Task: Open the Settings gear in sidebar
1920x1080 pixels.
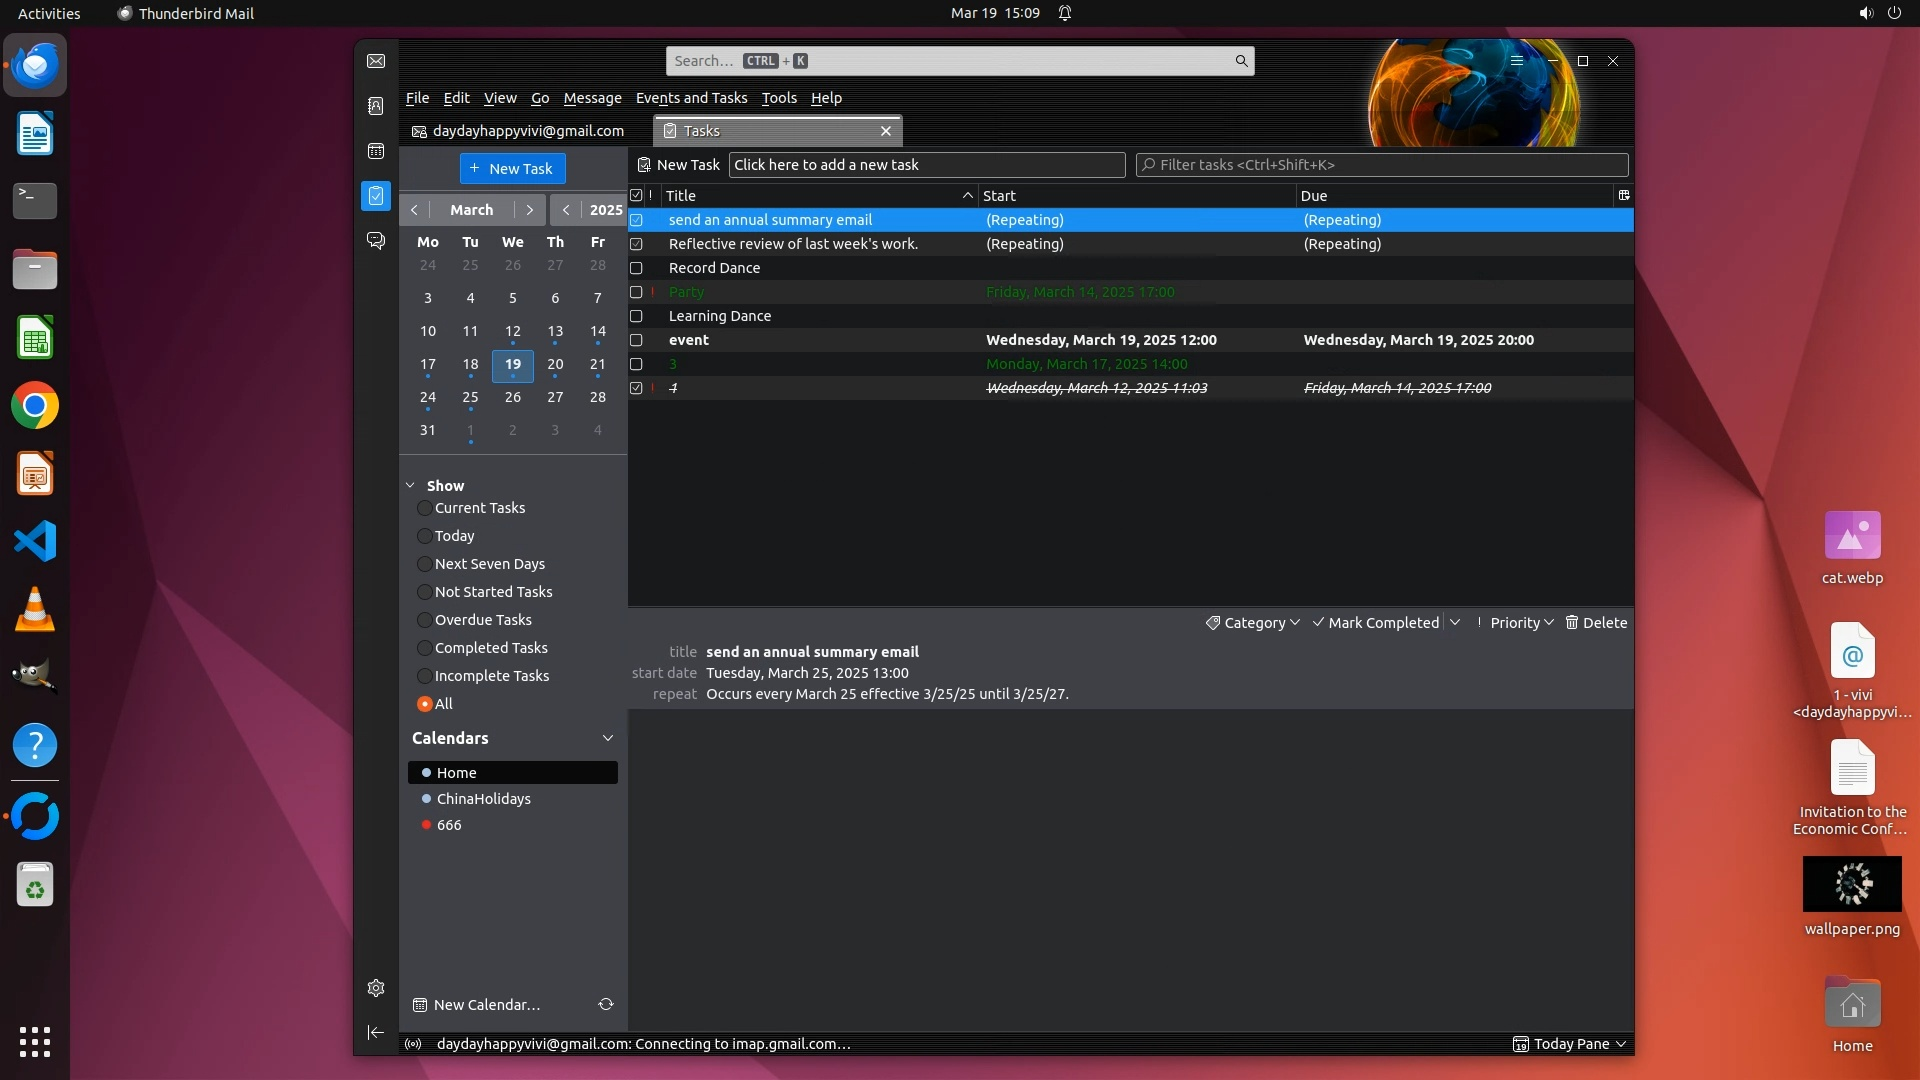Action: 376,988
